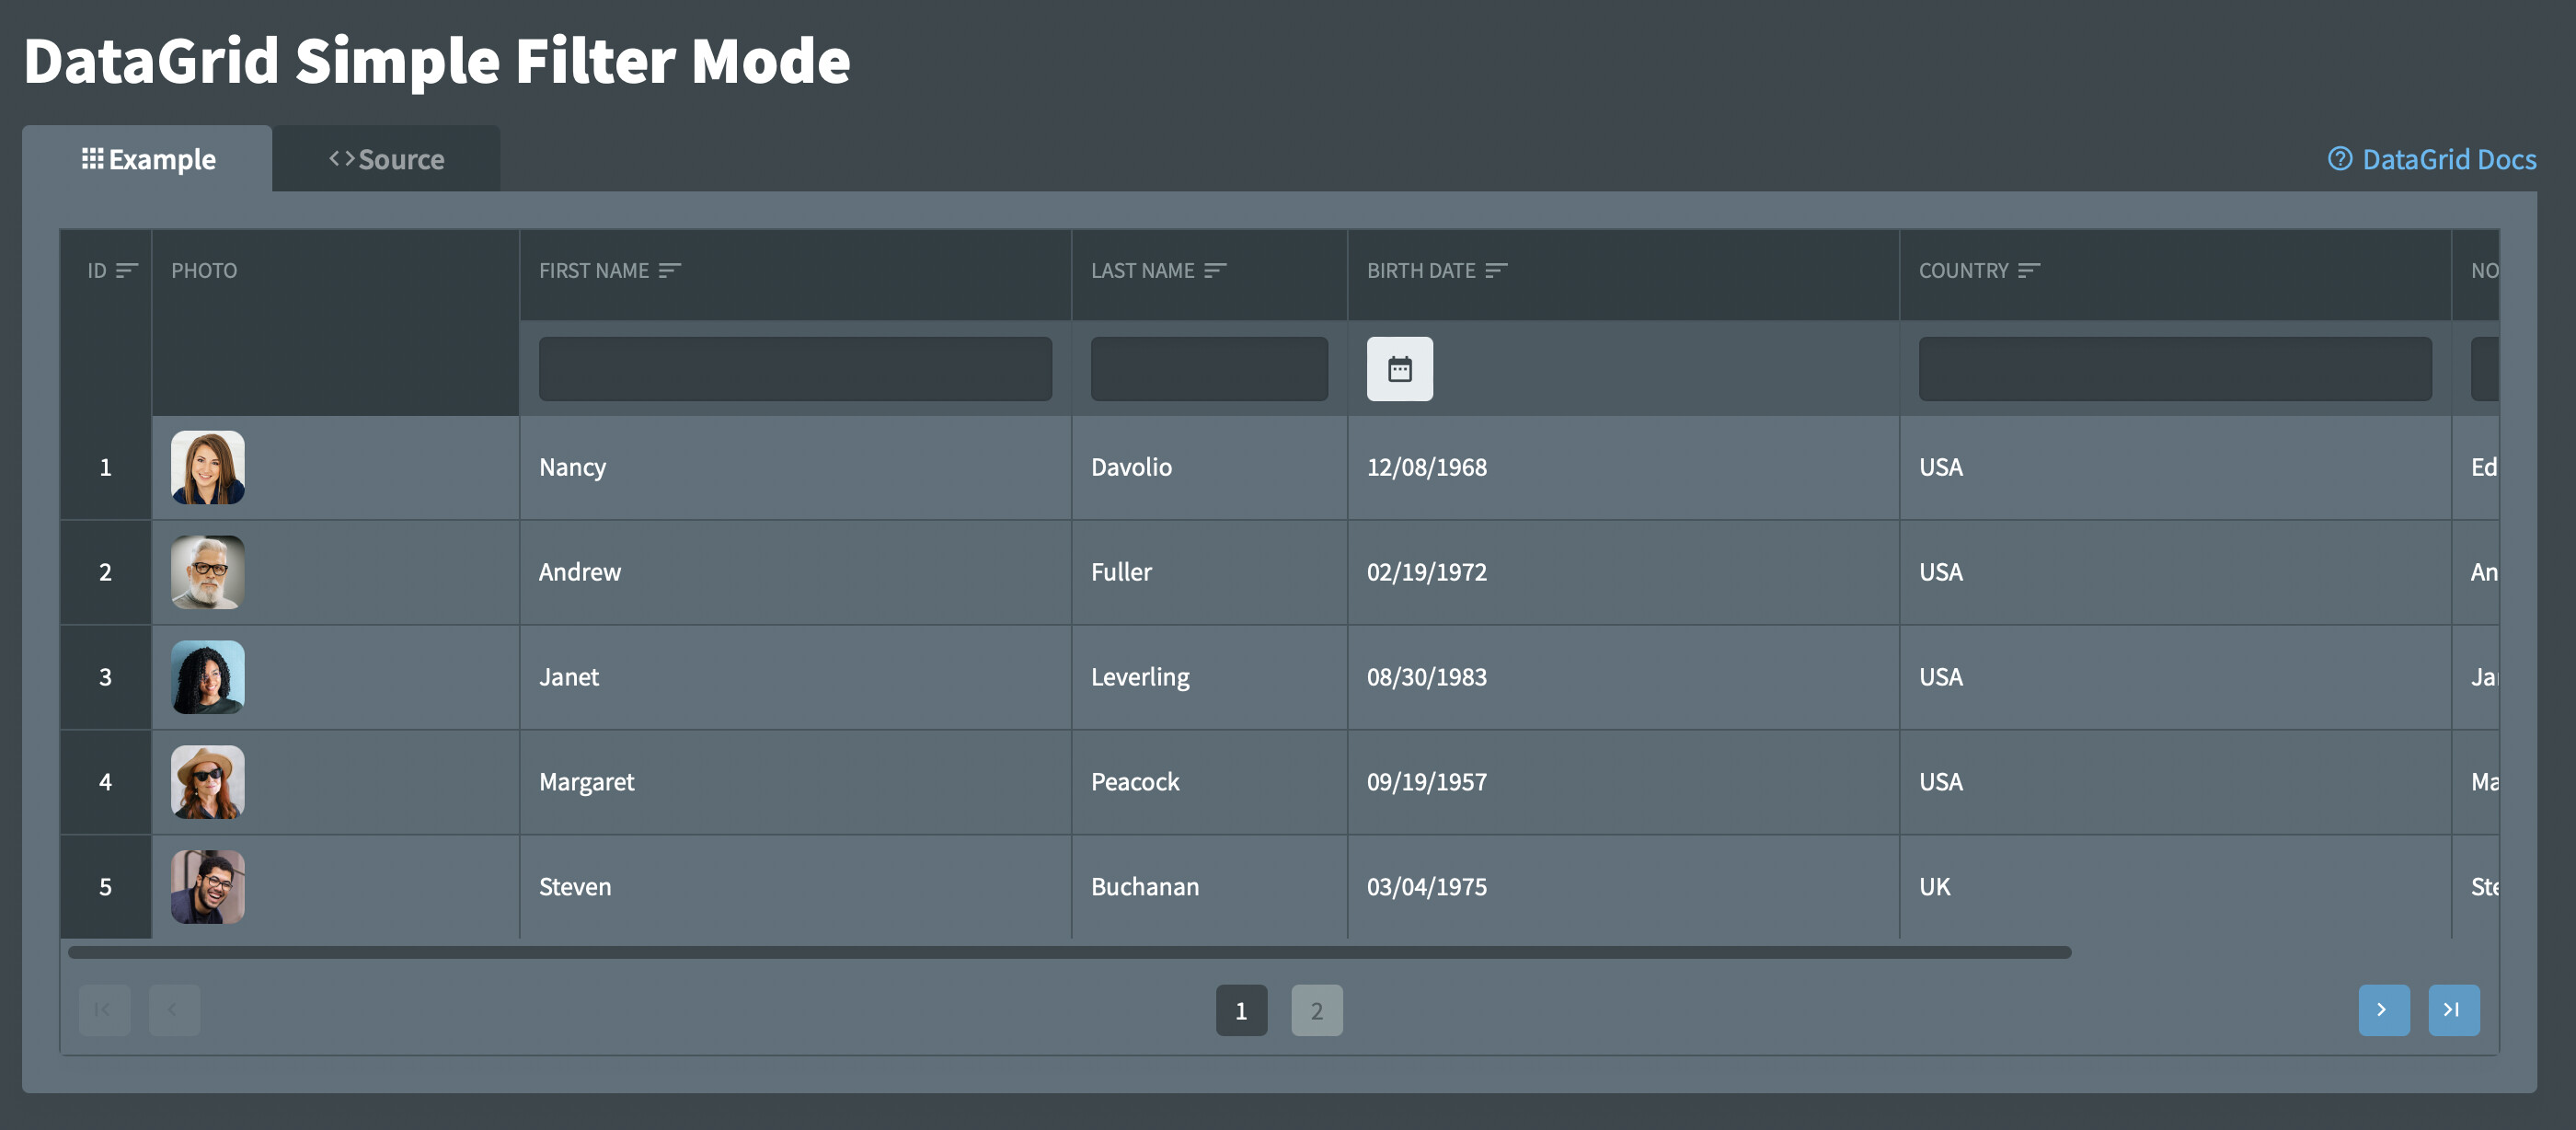
Task: Sort the BIRTH DATE column
Action: pos(1497,270)
